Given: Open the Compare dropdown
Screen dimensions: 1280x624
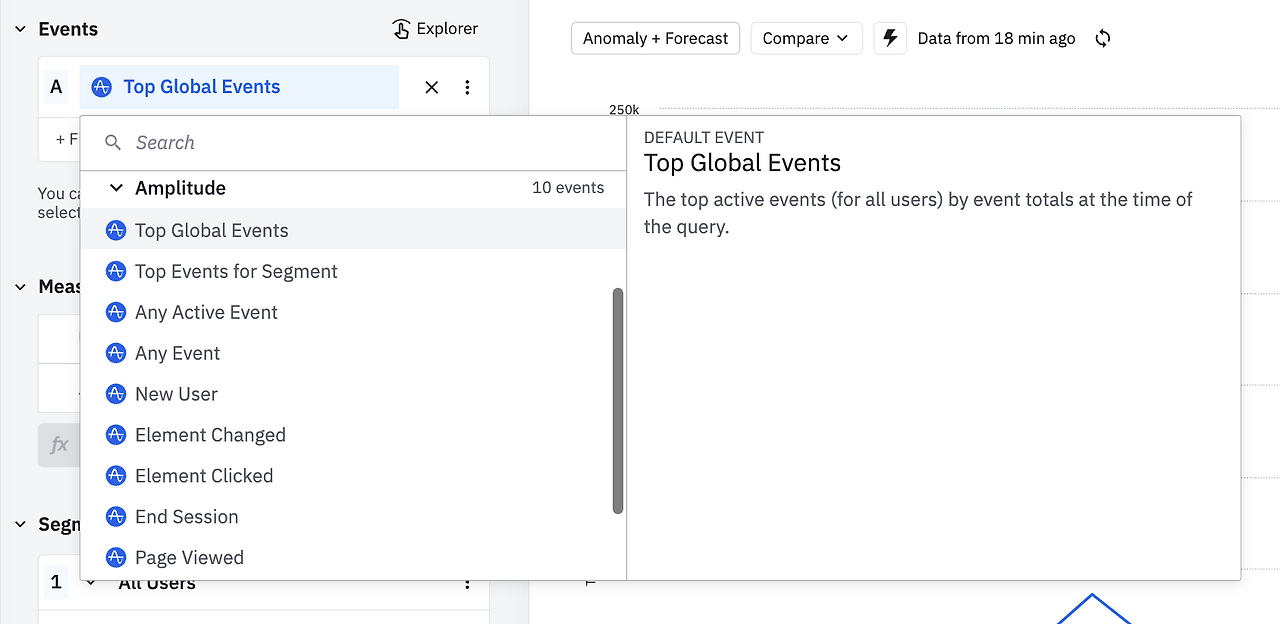Looking at the screenshot, I should [x=806, y=38].
